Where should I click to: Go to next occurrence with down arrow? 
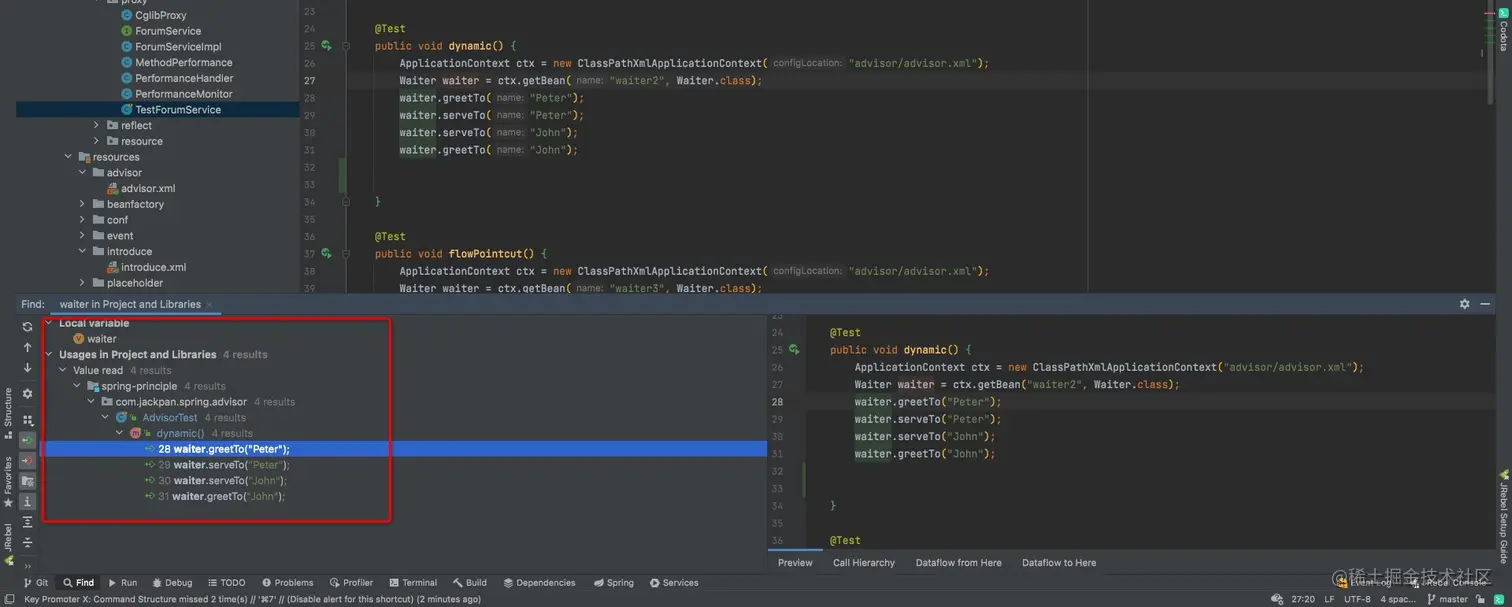(x=27, y=368)
